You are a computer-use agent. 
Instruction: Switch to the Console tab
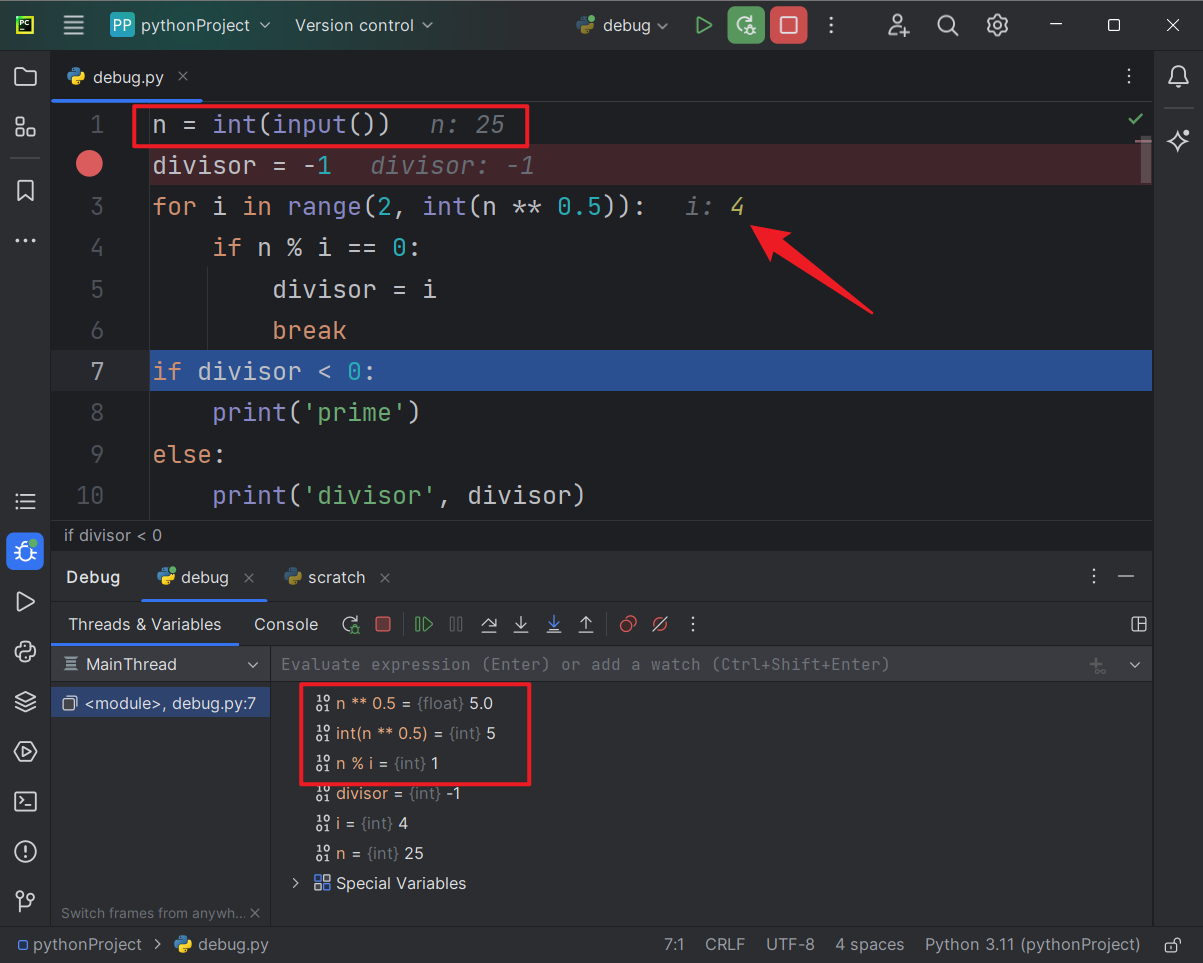click(286, 624)
